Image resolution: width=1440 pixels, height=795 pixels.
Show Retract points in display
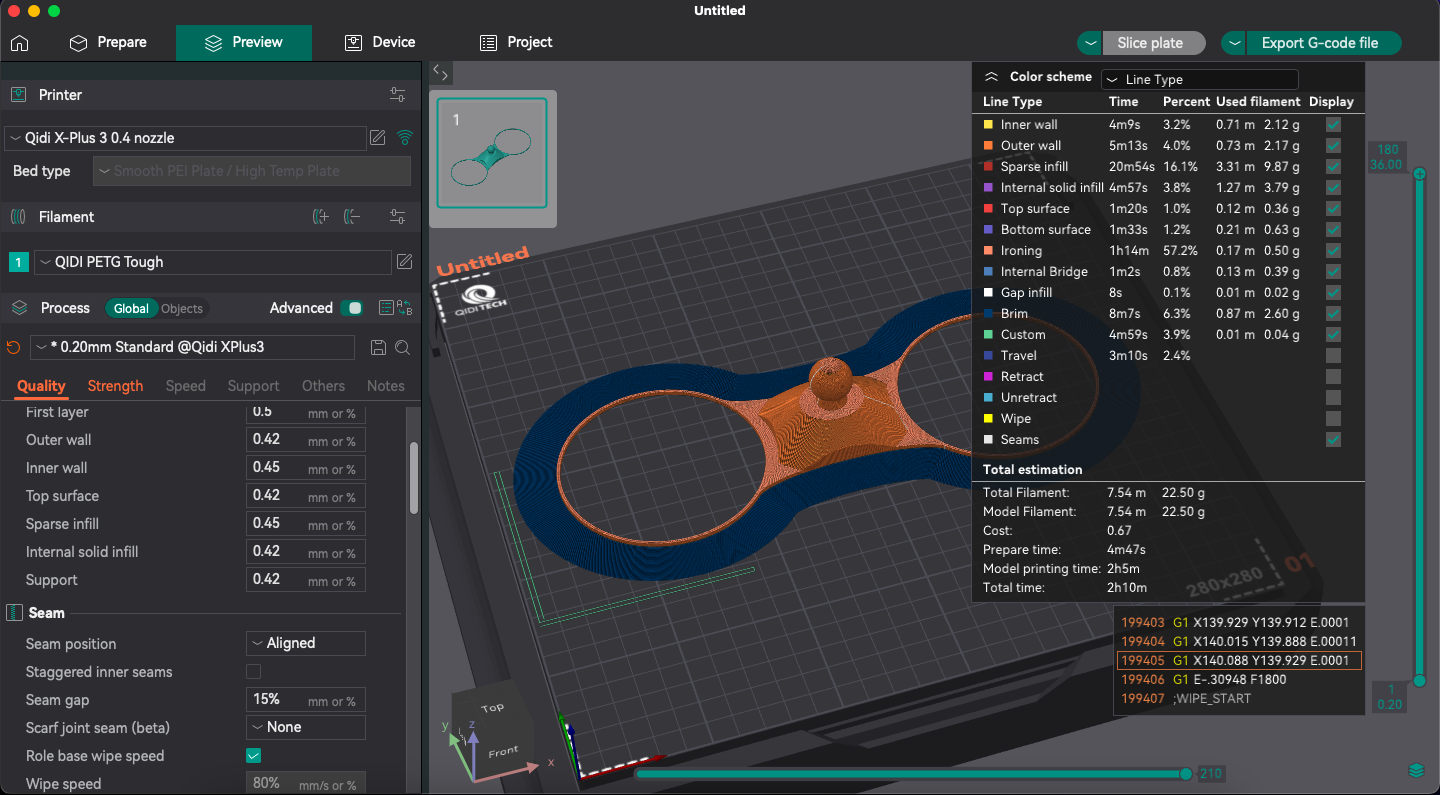[1333, 377]
